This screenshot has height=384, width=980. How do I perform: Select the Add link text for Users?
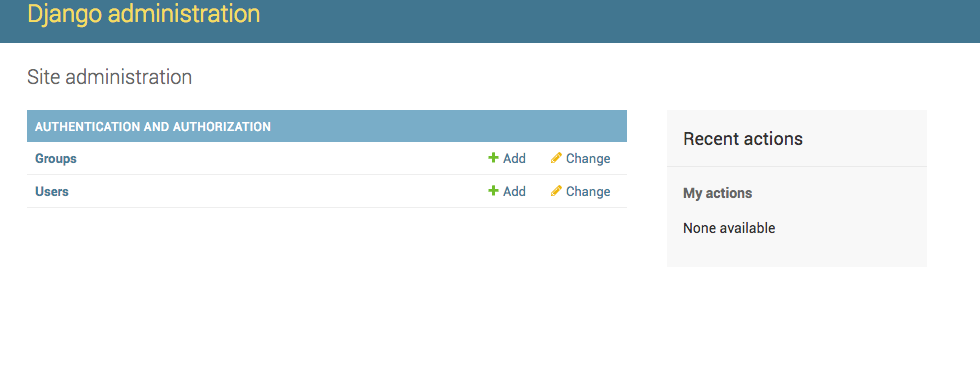pos(514,191)
